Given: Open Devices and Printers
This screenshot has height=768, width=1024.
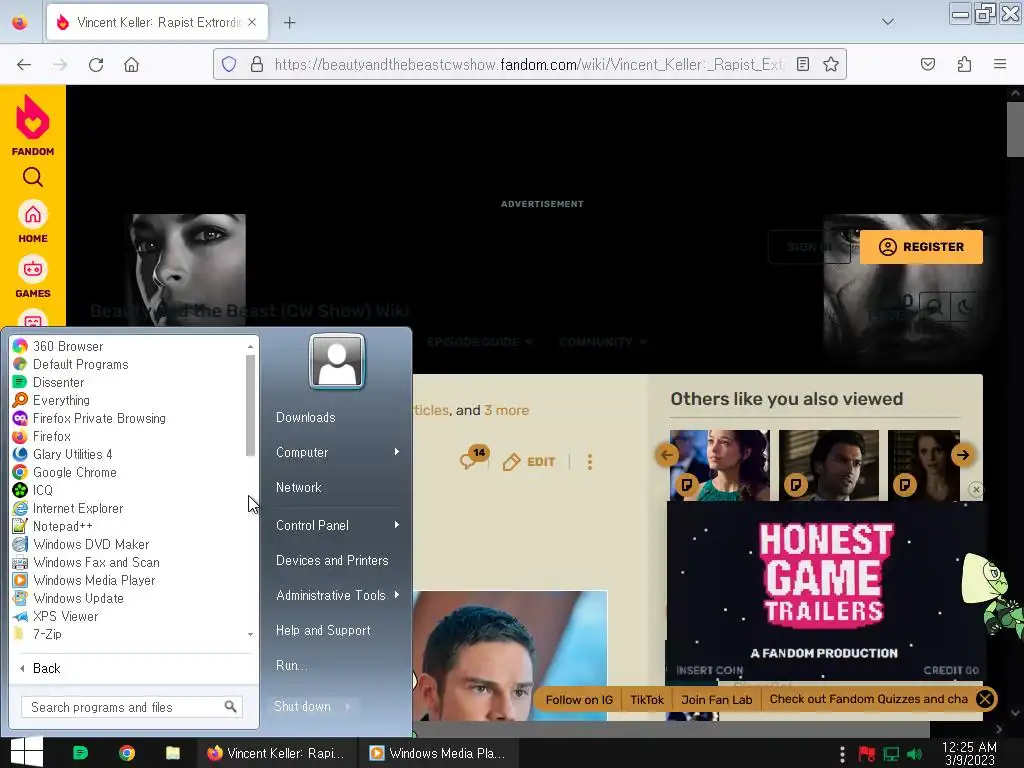Looking at the screenshot, I should point(332,560).
